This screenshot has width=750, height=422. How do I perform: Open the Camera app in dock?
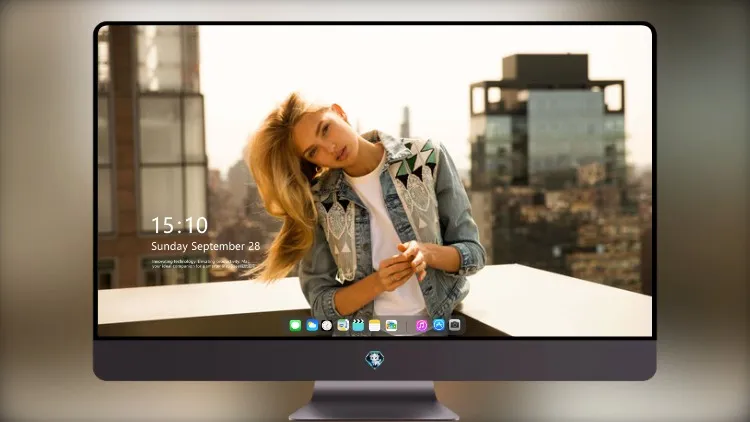click(x=454, y=325)
